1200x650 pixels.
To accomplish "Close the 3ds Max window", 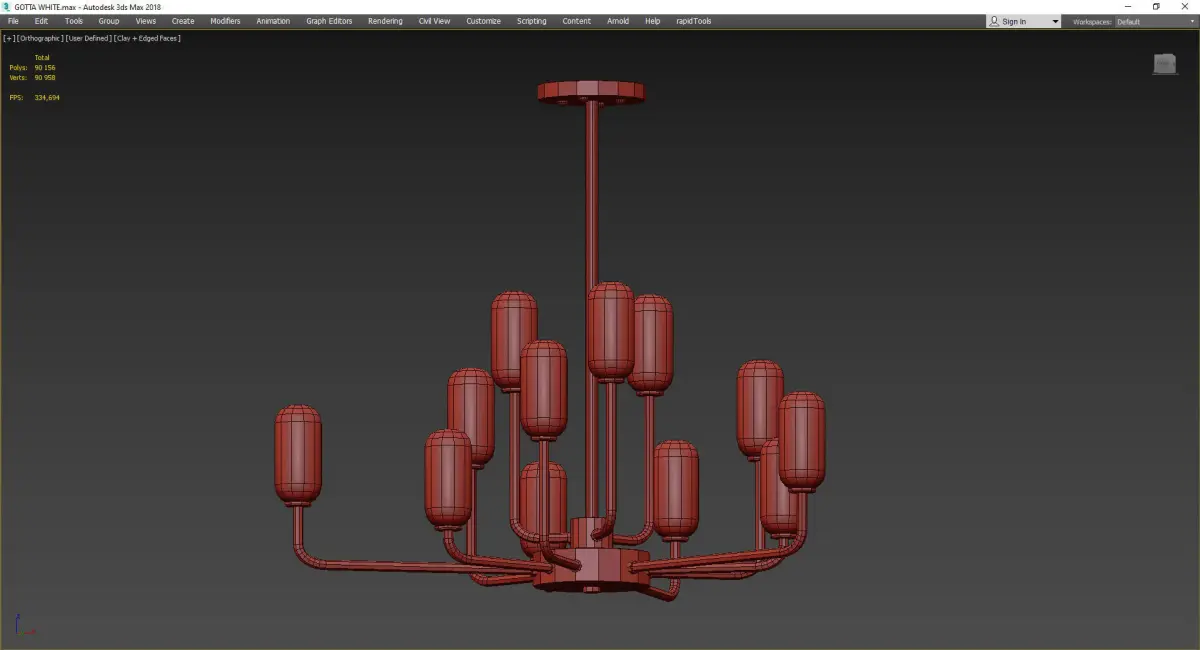I will click(1185, 7).
